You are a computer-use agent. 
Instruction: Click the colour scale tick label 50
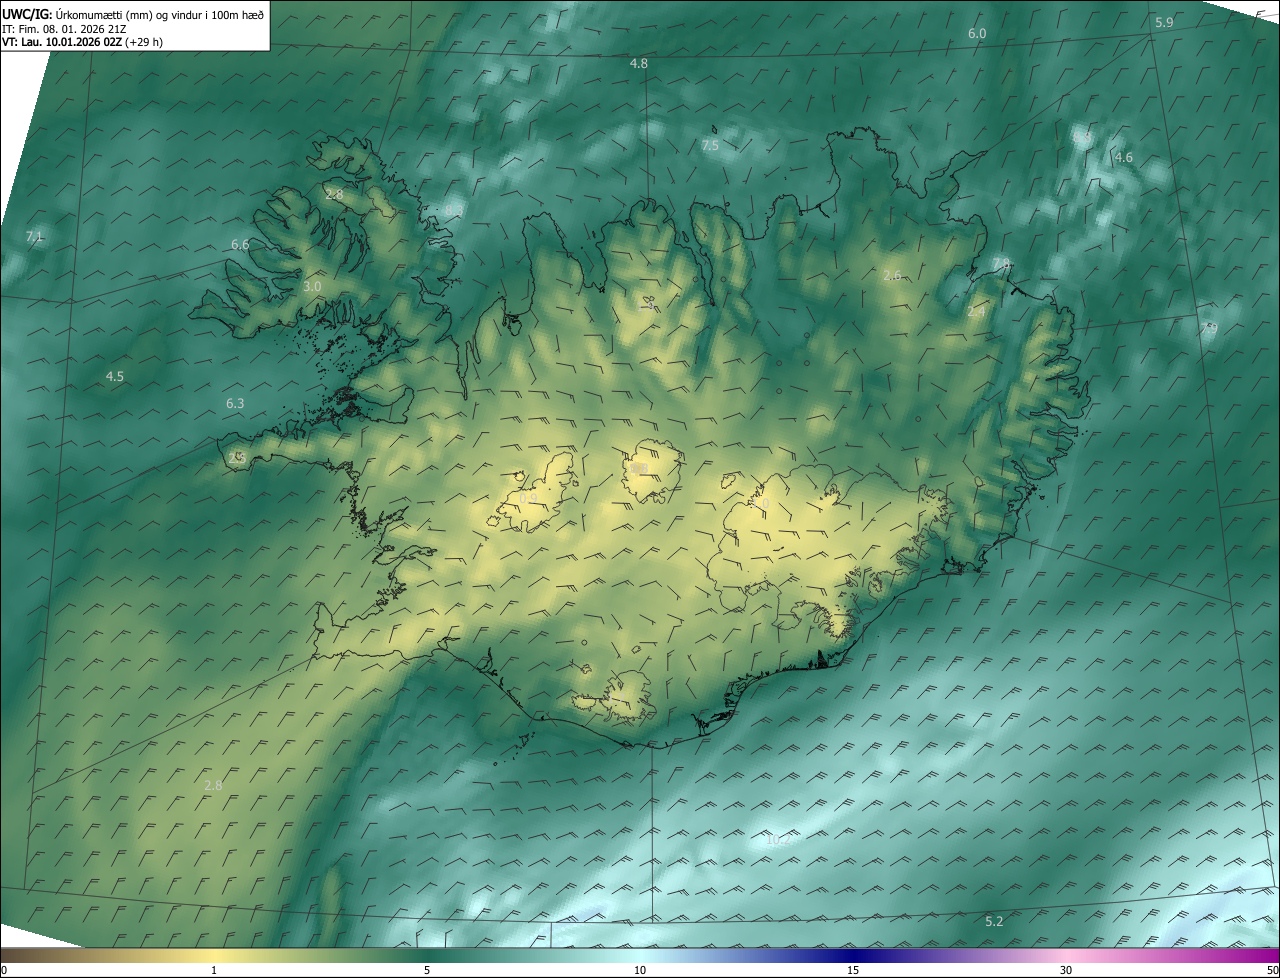point(1272,971)
